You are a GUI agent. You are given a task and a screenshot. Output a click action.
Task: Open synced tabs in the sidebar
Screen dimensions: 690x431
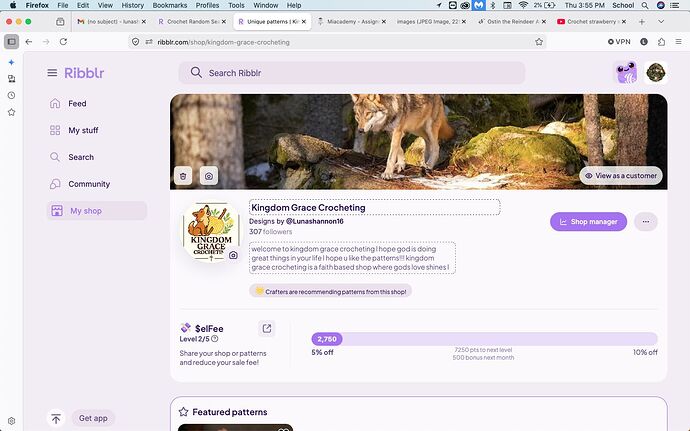(x=11, y=79)
